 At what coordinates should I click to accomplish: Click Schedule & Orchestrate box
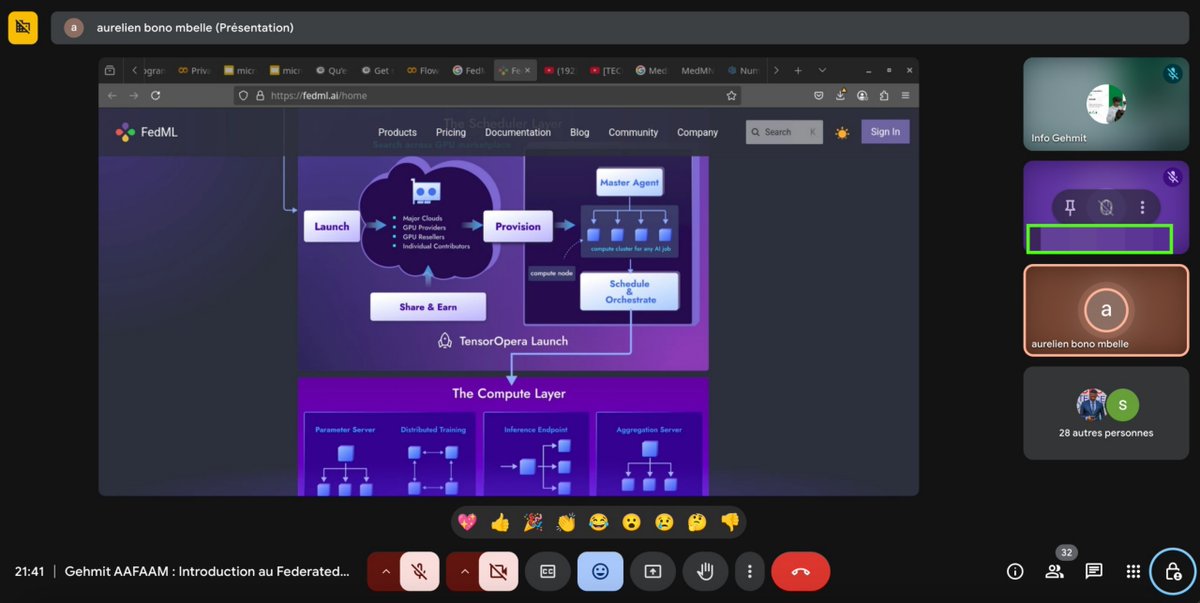pyautogui.click(x=630, y=291)
